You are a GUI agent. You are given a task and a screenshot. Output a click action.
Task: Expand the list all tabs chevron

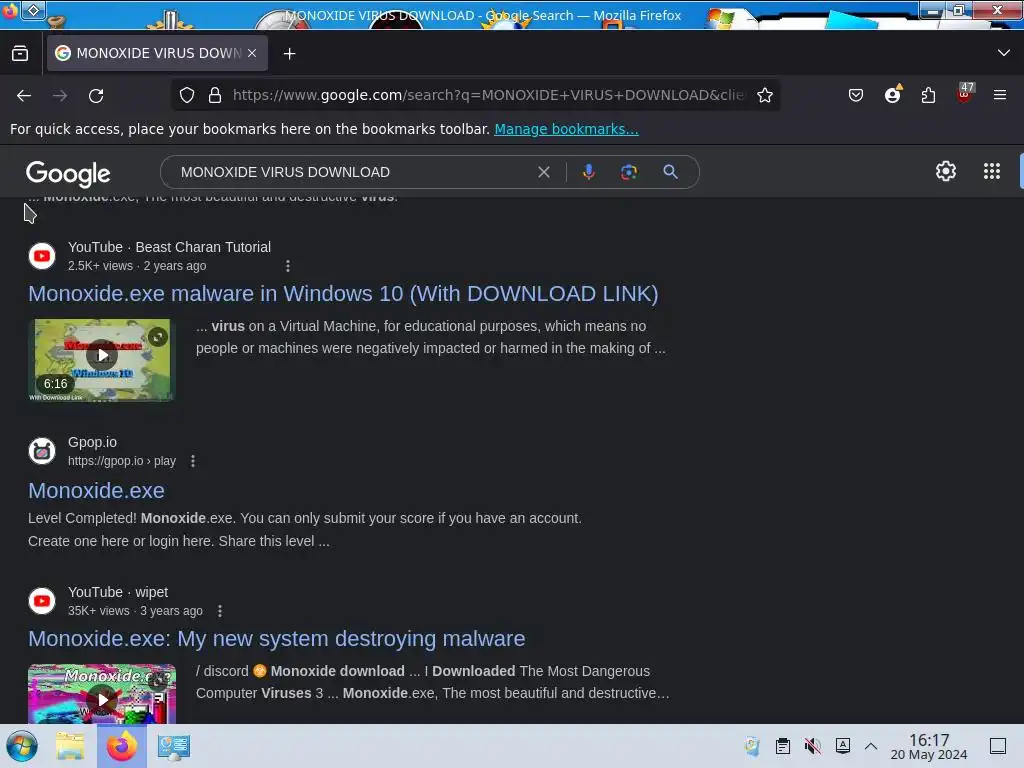coord(1004,53)
